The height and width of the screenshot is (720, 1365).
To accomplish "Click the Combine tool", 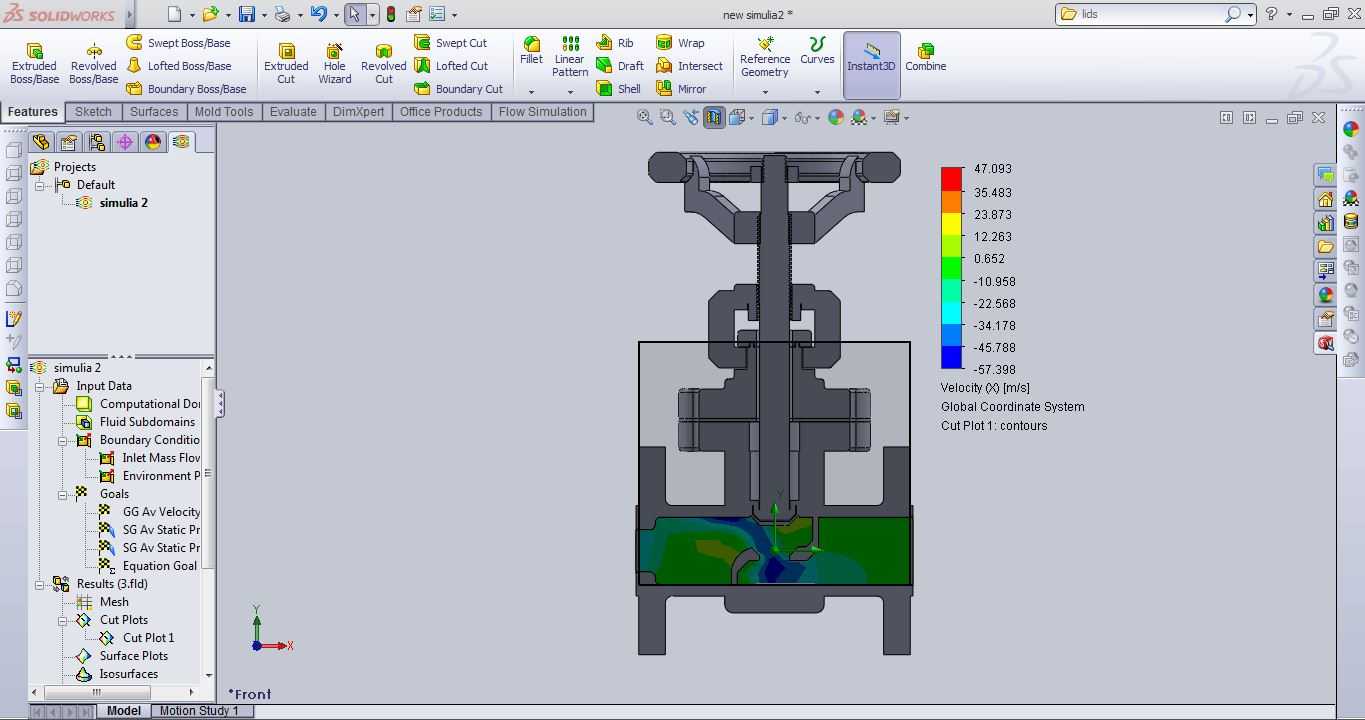I will pyautogui.click(x=925, y=55).
